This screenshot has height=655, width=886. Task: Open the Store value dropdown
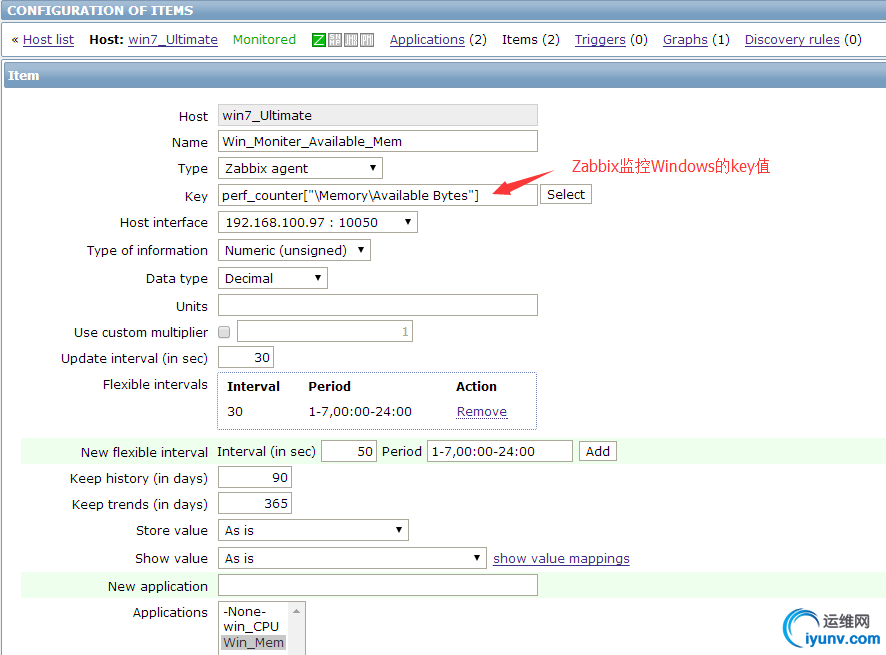[313, 530]
